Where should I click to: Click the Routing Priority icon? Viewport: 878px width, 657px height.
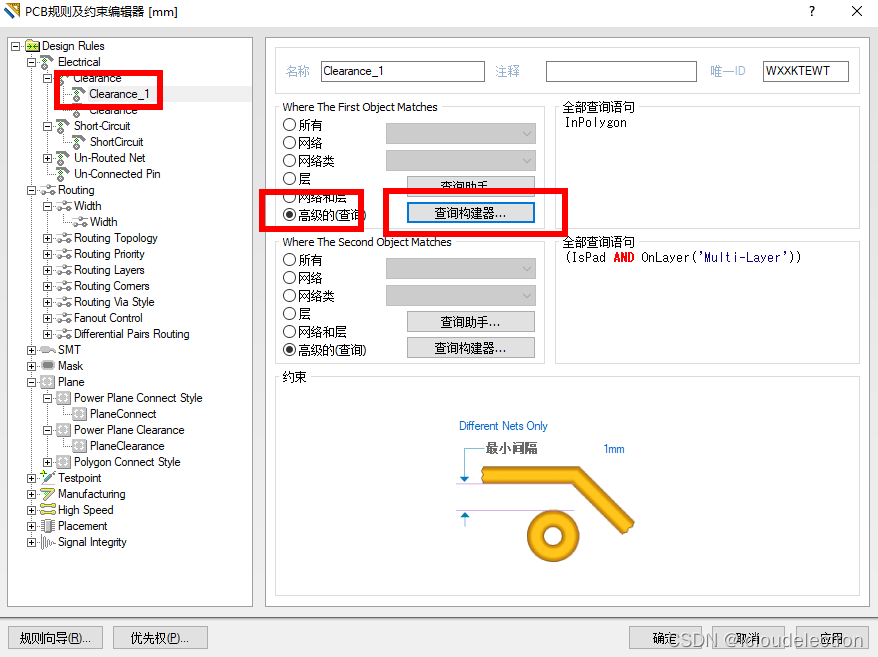(64, 254)
